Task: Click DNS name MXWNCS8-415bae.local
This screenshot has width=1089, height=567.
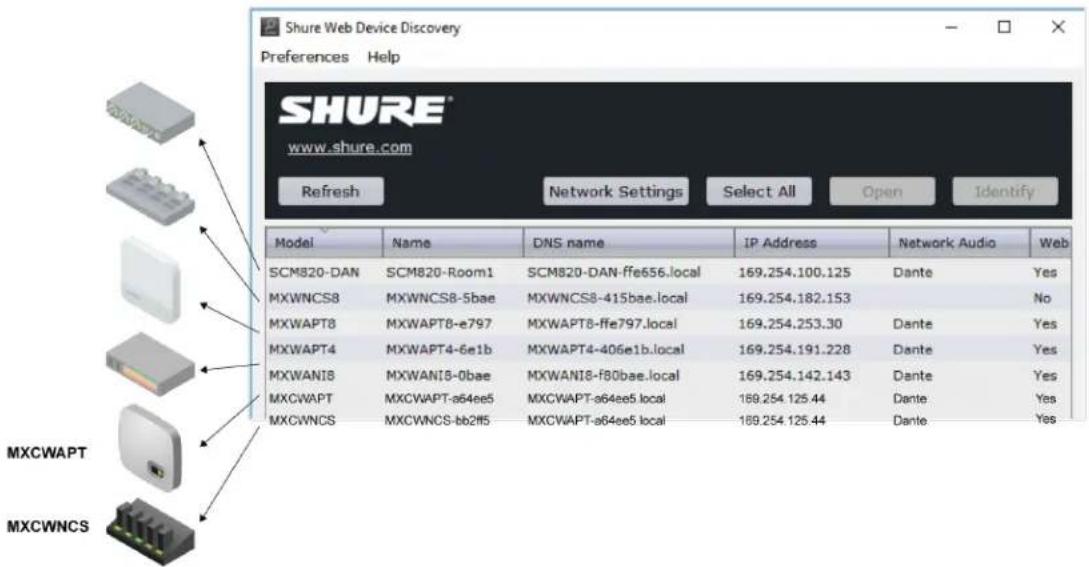Action: [x=607, y=298]
